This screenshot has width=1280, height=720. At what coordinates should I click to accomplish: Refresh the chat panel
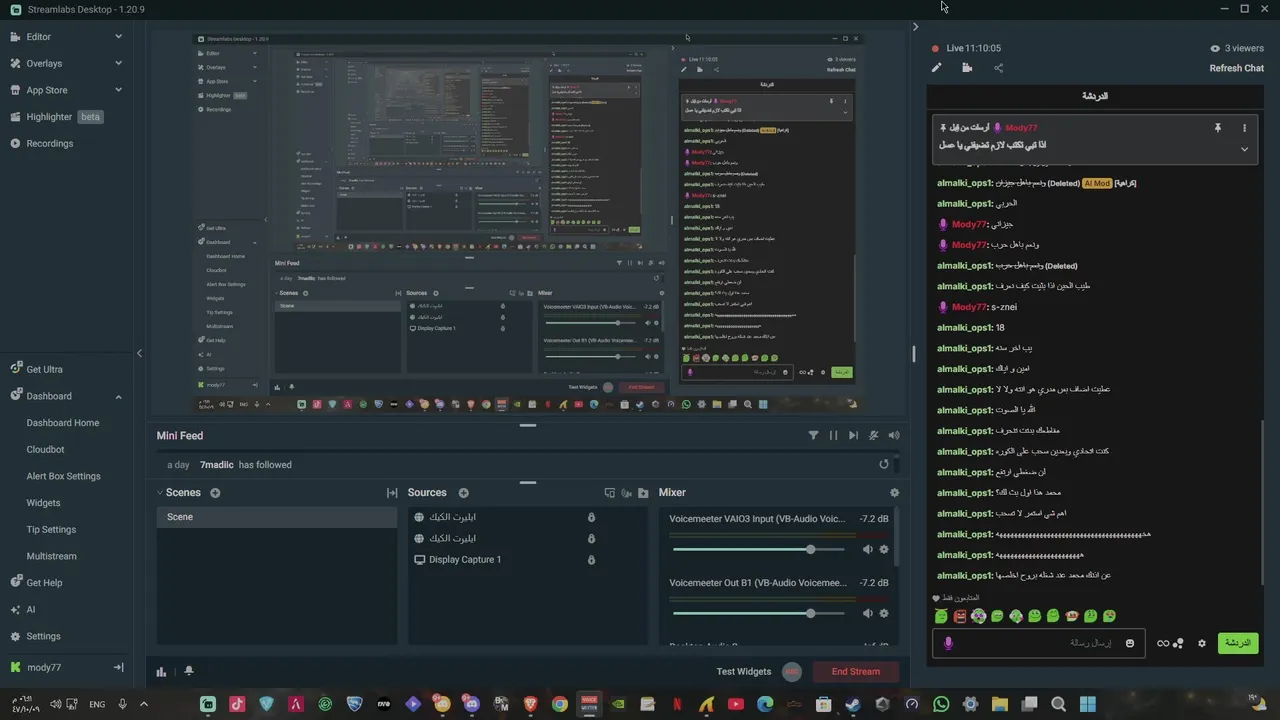point(1236,68)
